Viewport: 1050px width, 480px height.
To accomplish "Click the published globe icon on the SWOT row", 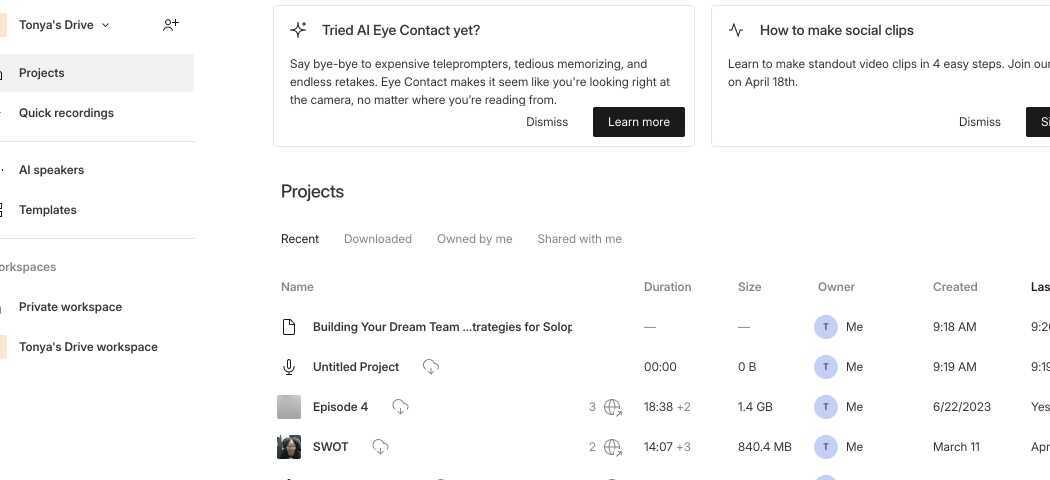I will pos(613,447).
